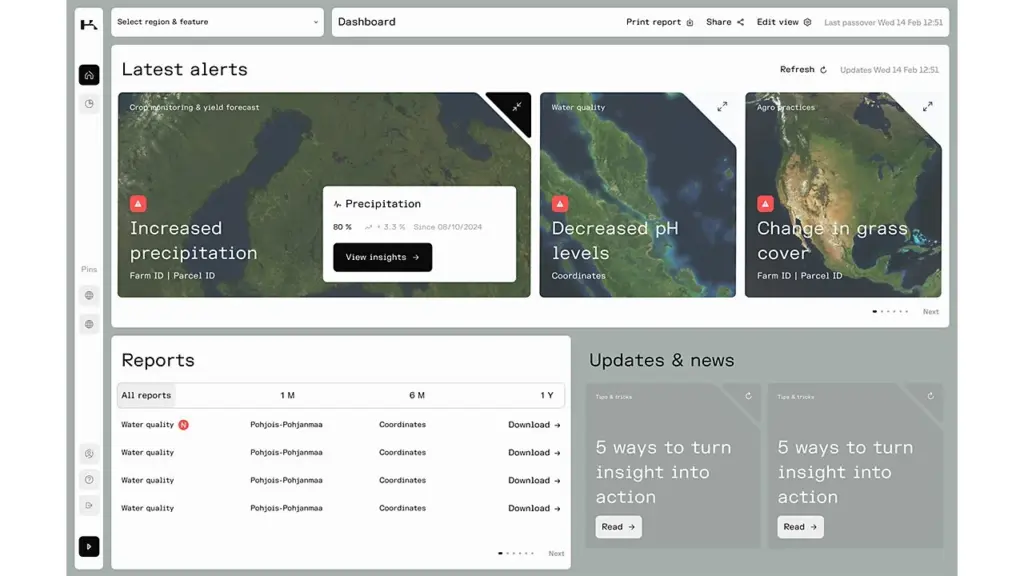1024x576 pixels.
Task: Open the Select region & feature dropdown
Action: click(217, 22)
